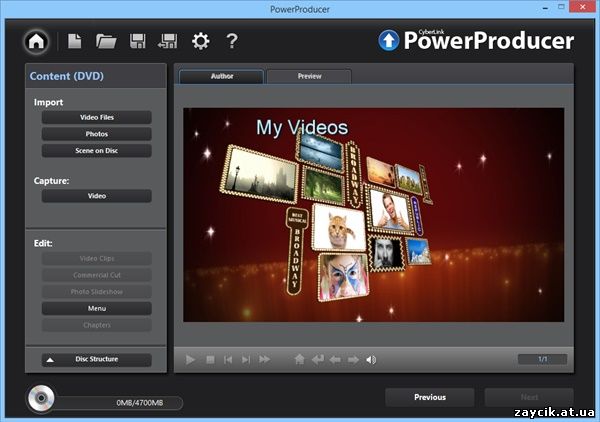Maximize the PowerProducer window

561,7
